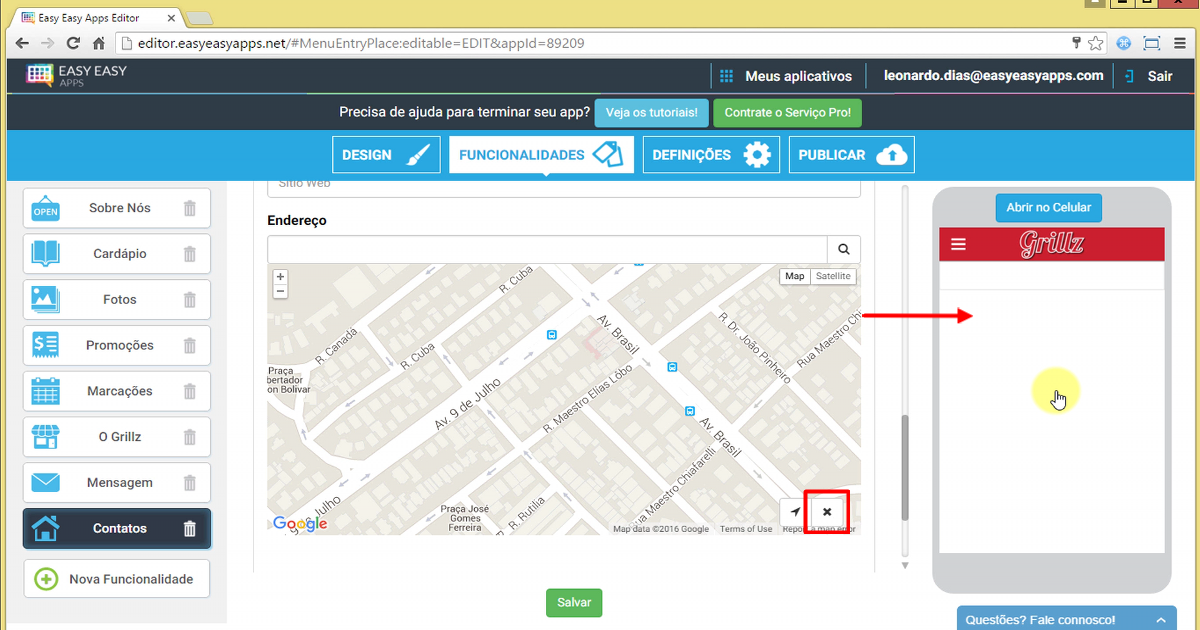Image resolution: width=1200 pixels, height=630 pixels.
Task: Open Meus aplicativos grid menu
Action: pos(785,76)
